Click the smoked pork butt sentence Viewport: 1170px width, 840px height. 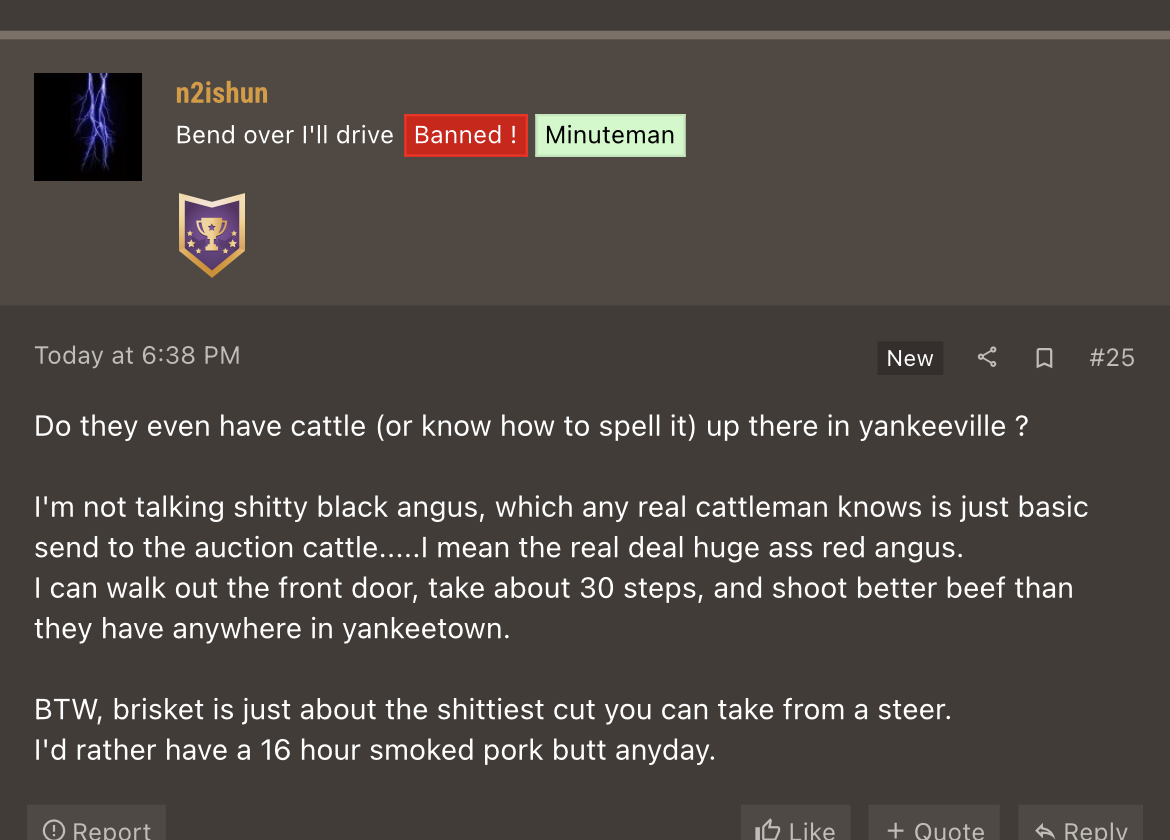(375, 750)
